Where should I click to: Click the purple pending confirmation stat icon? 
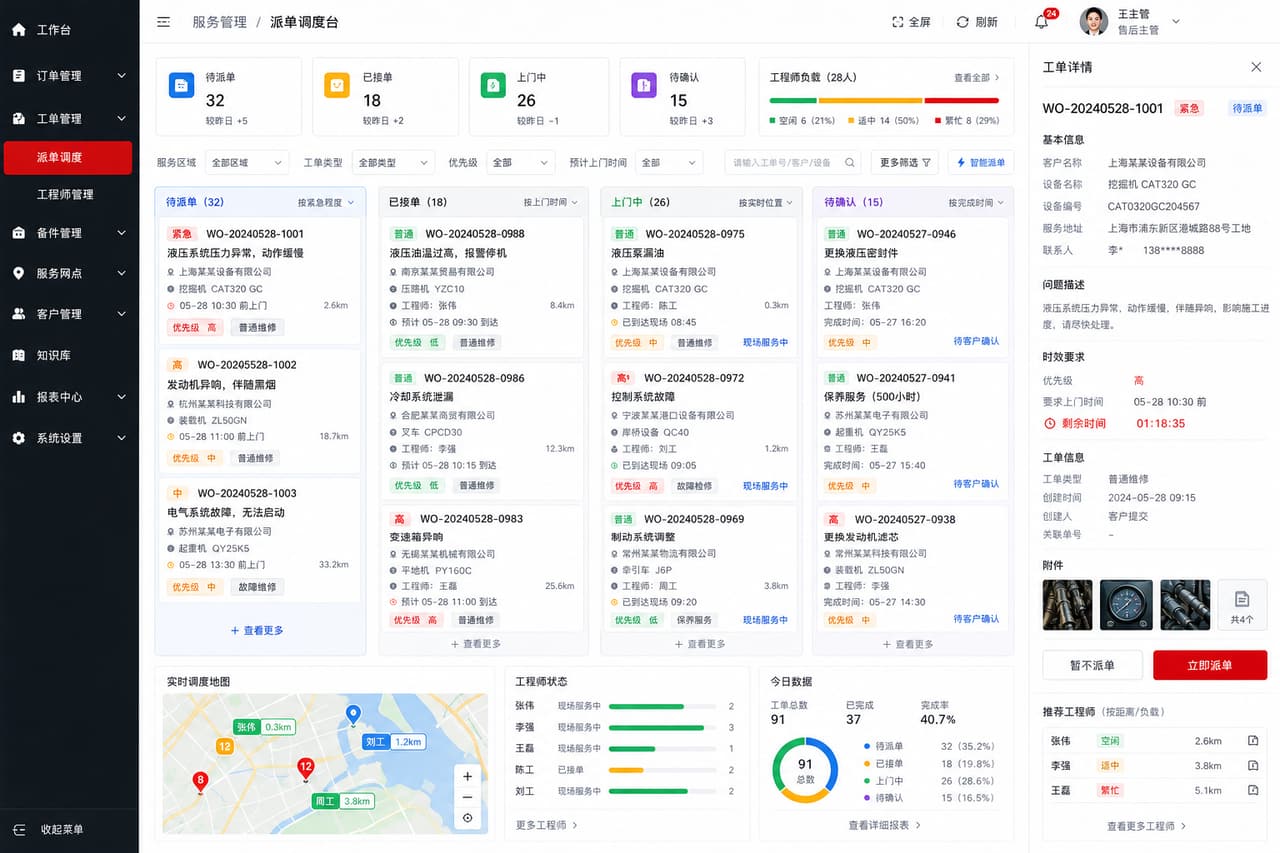(644, 85)
